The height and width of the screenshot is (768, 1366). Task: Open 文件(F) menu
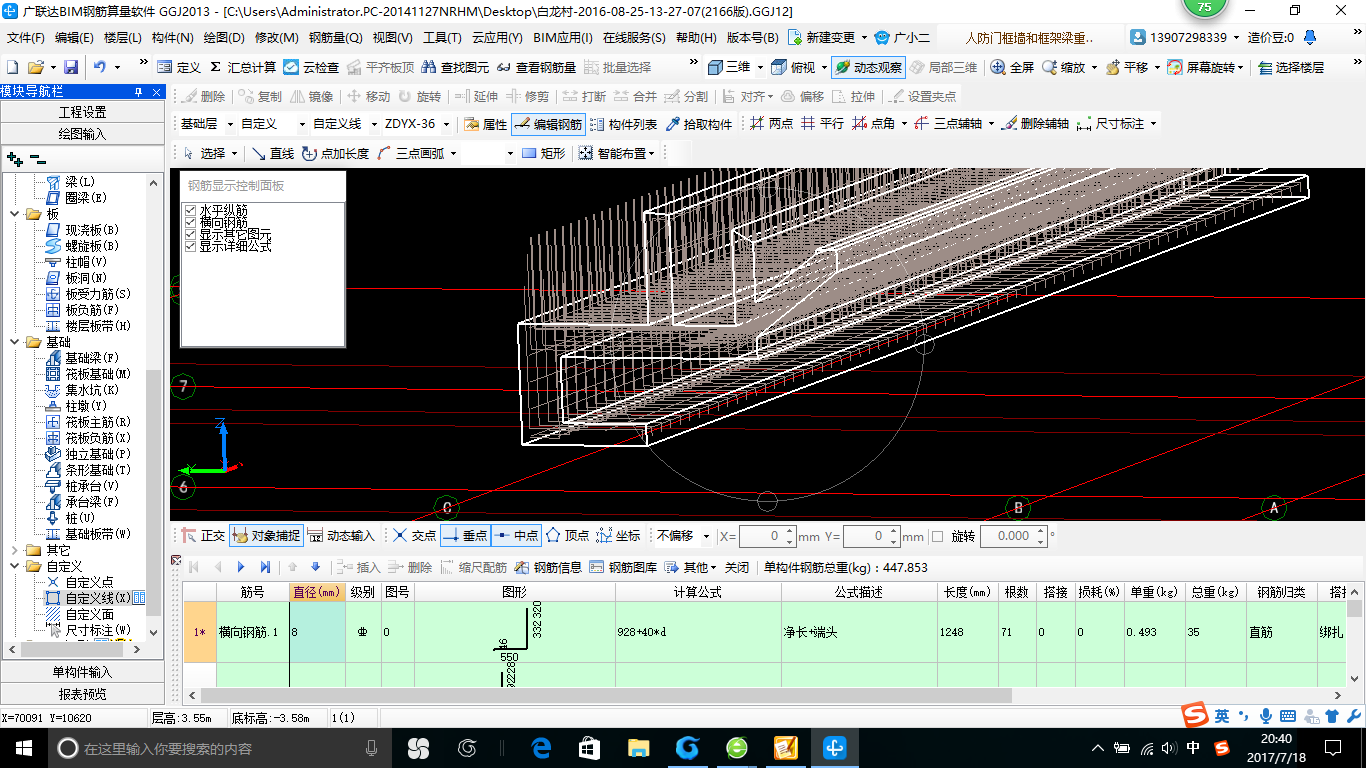point(26,38)
